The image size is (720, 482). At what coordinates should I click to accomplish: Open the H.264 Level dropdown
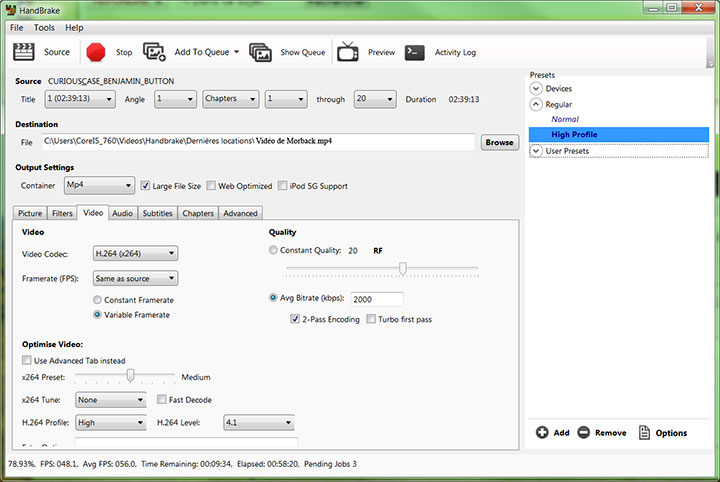pyautogui.click(x=259, y=422)
